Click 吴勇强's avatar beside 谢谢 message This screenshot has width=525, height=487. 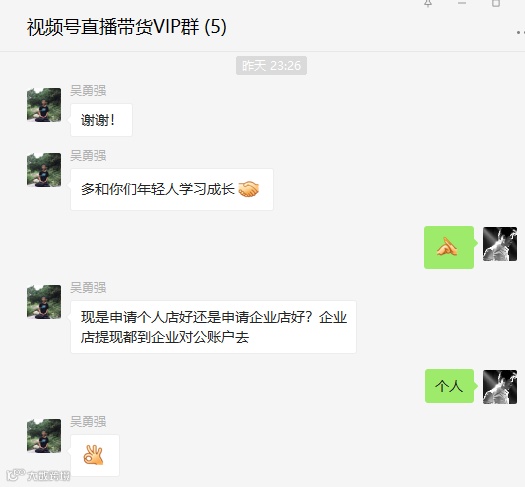(44, 105)
